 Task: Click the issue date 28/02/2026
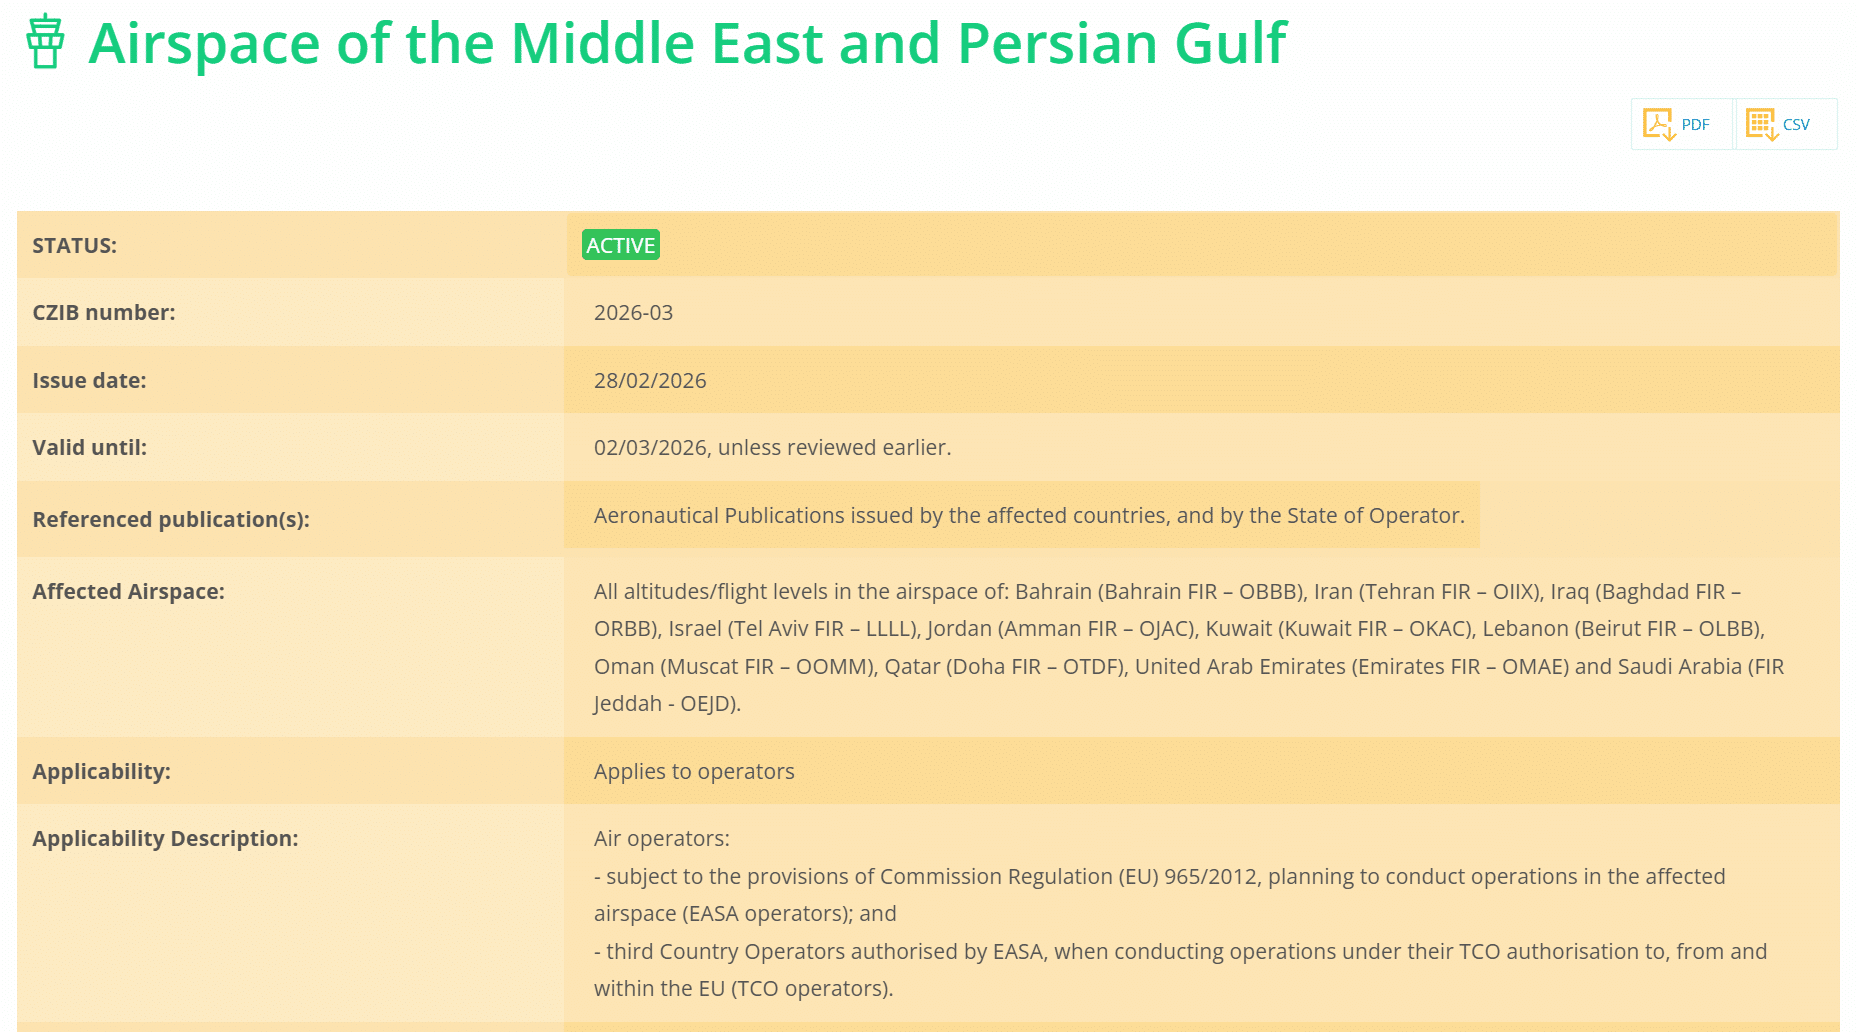point(650,381)
